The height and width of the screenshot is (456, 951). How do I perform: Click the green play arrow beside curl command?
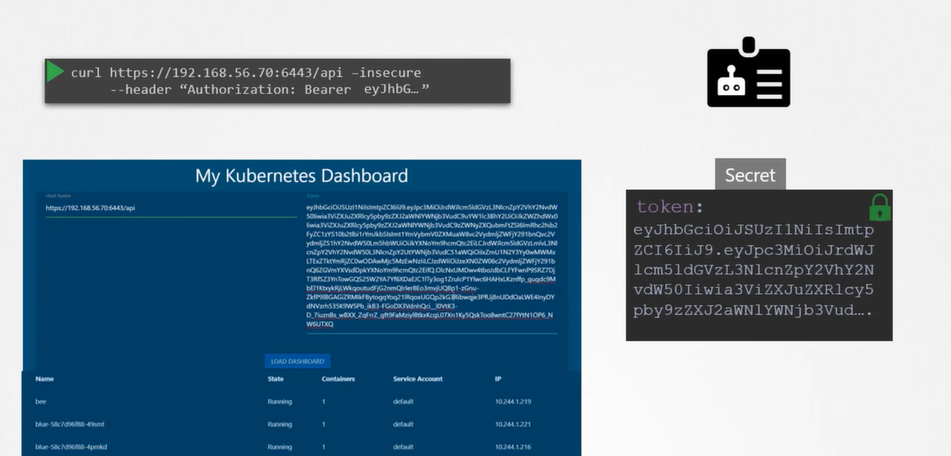(x=55, y=72)
